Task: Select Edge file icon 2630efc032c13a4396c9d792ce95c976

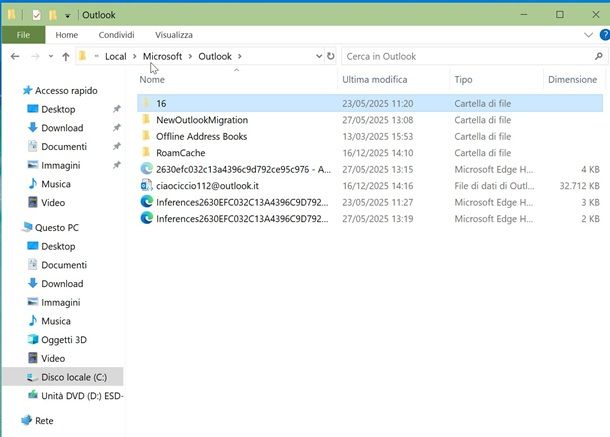Action: (x=147, y=169)
